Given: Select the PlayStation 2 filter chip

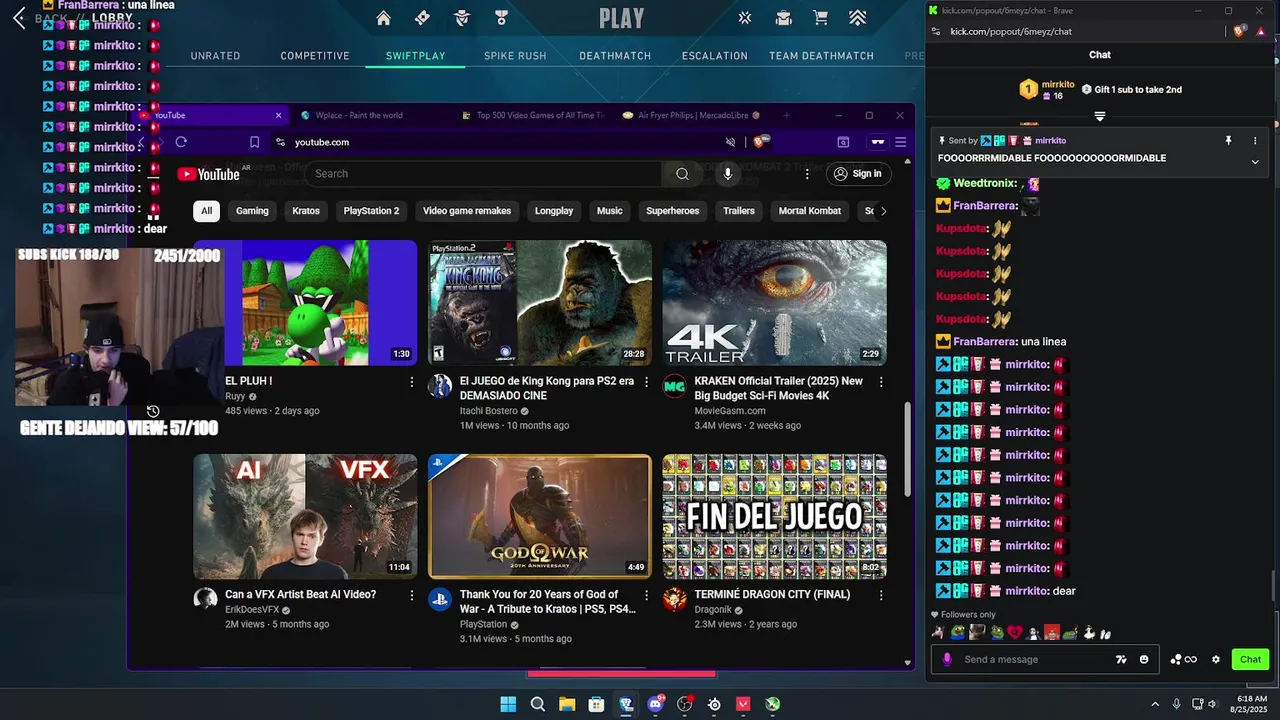Looking at the screenshot, I should coord(371,211).
